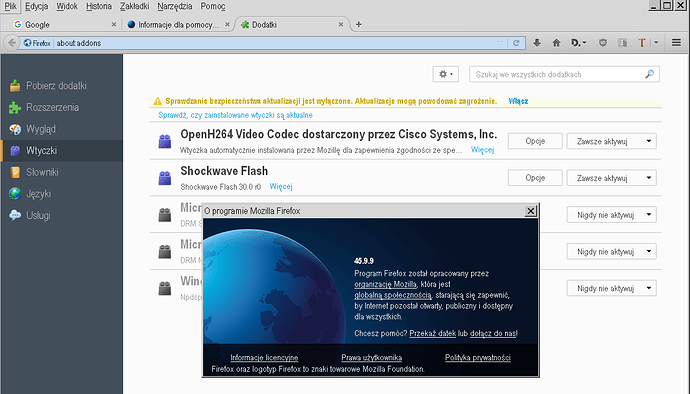Viewport: 690px width, 394px height.
Task: Click the Opcje button for Shockwave Flash
Action: pos(535,178)
